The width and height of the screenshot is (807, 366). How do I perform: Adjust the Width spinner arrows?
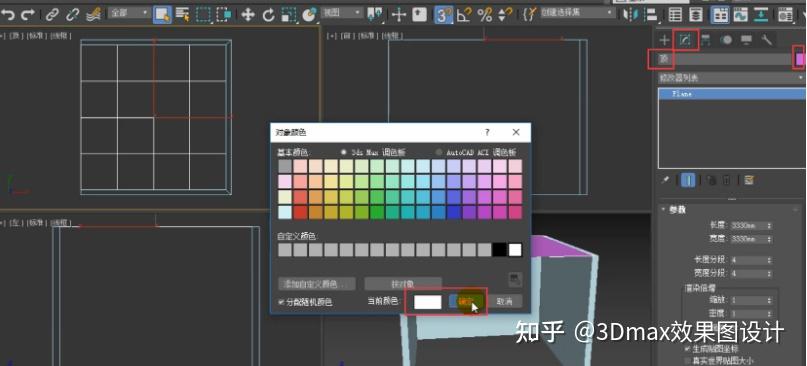point(769,239)
